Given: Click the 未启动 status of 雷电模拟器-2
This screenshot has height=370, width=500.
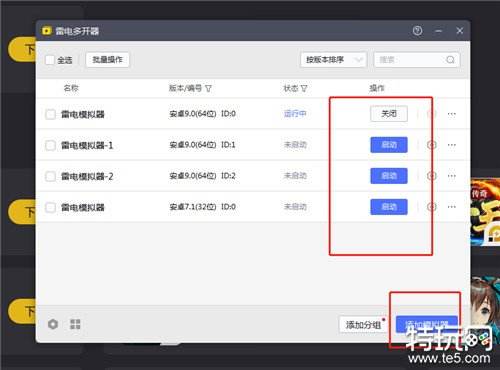Looking at the screenshot, I should point(295,176).
